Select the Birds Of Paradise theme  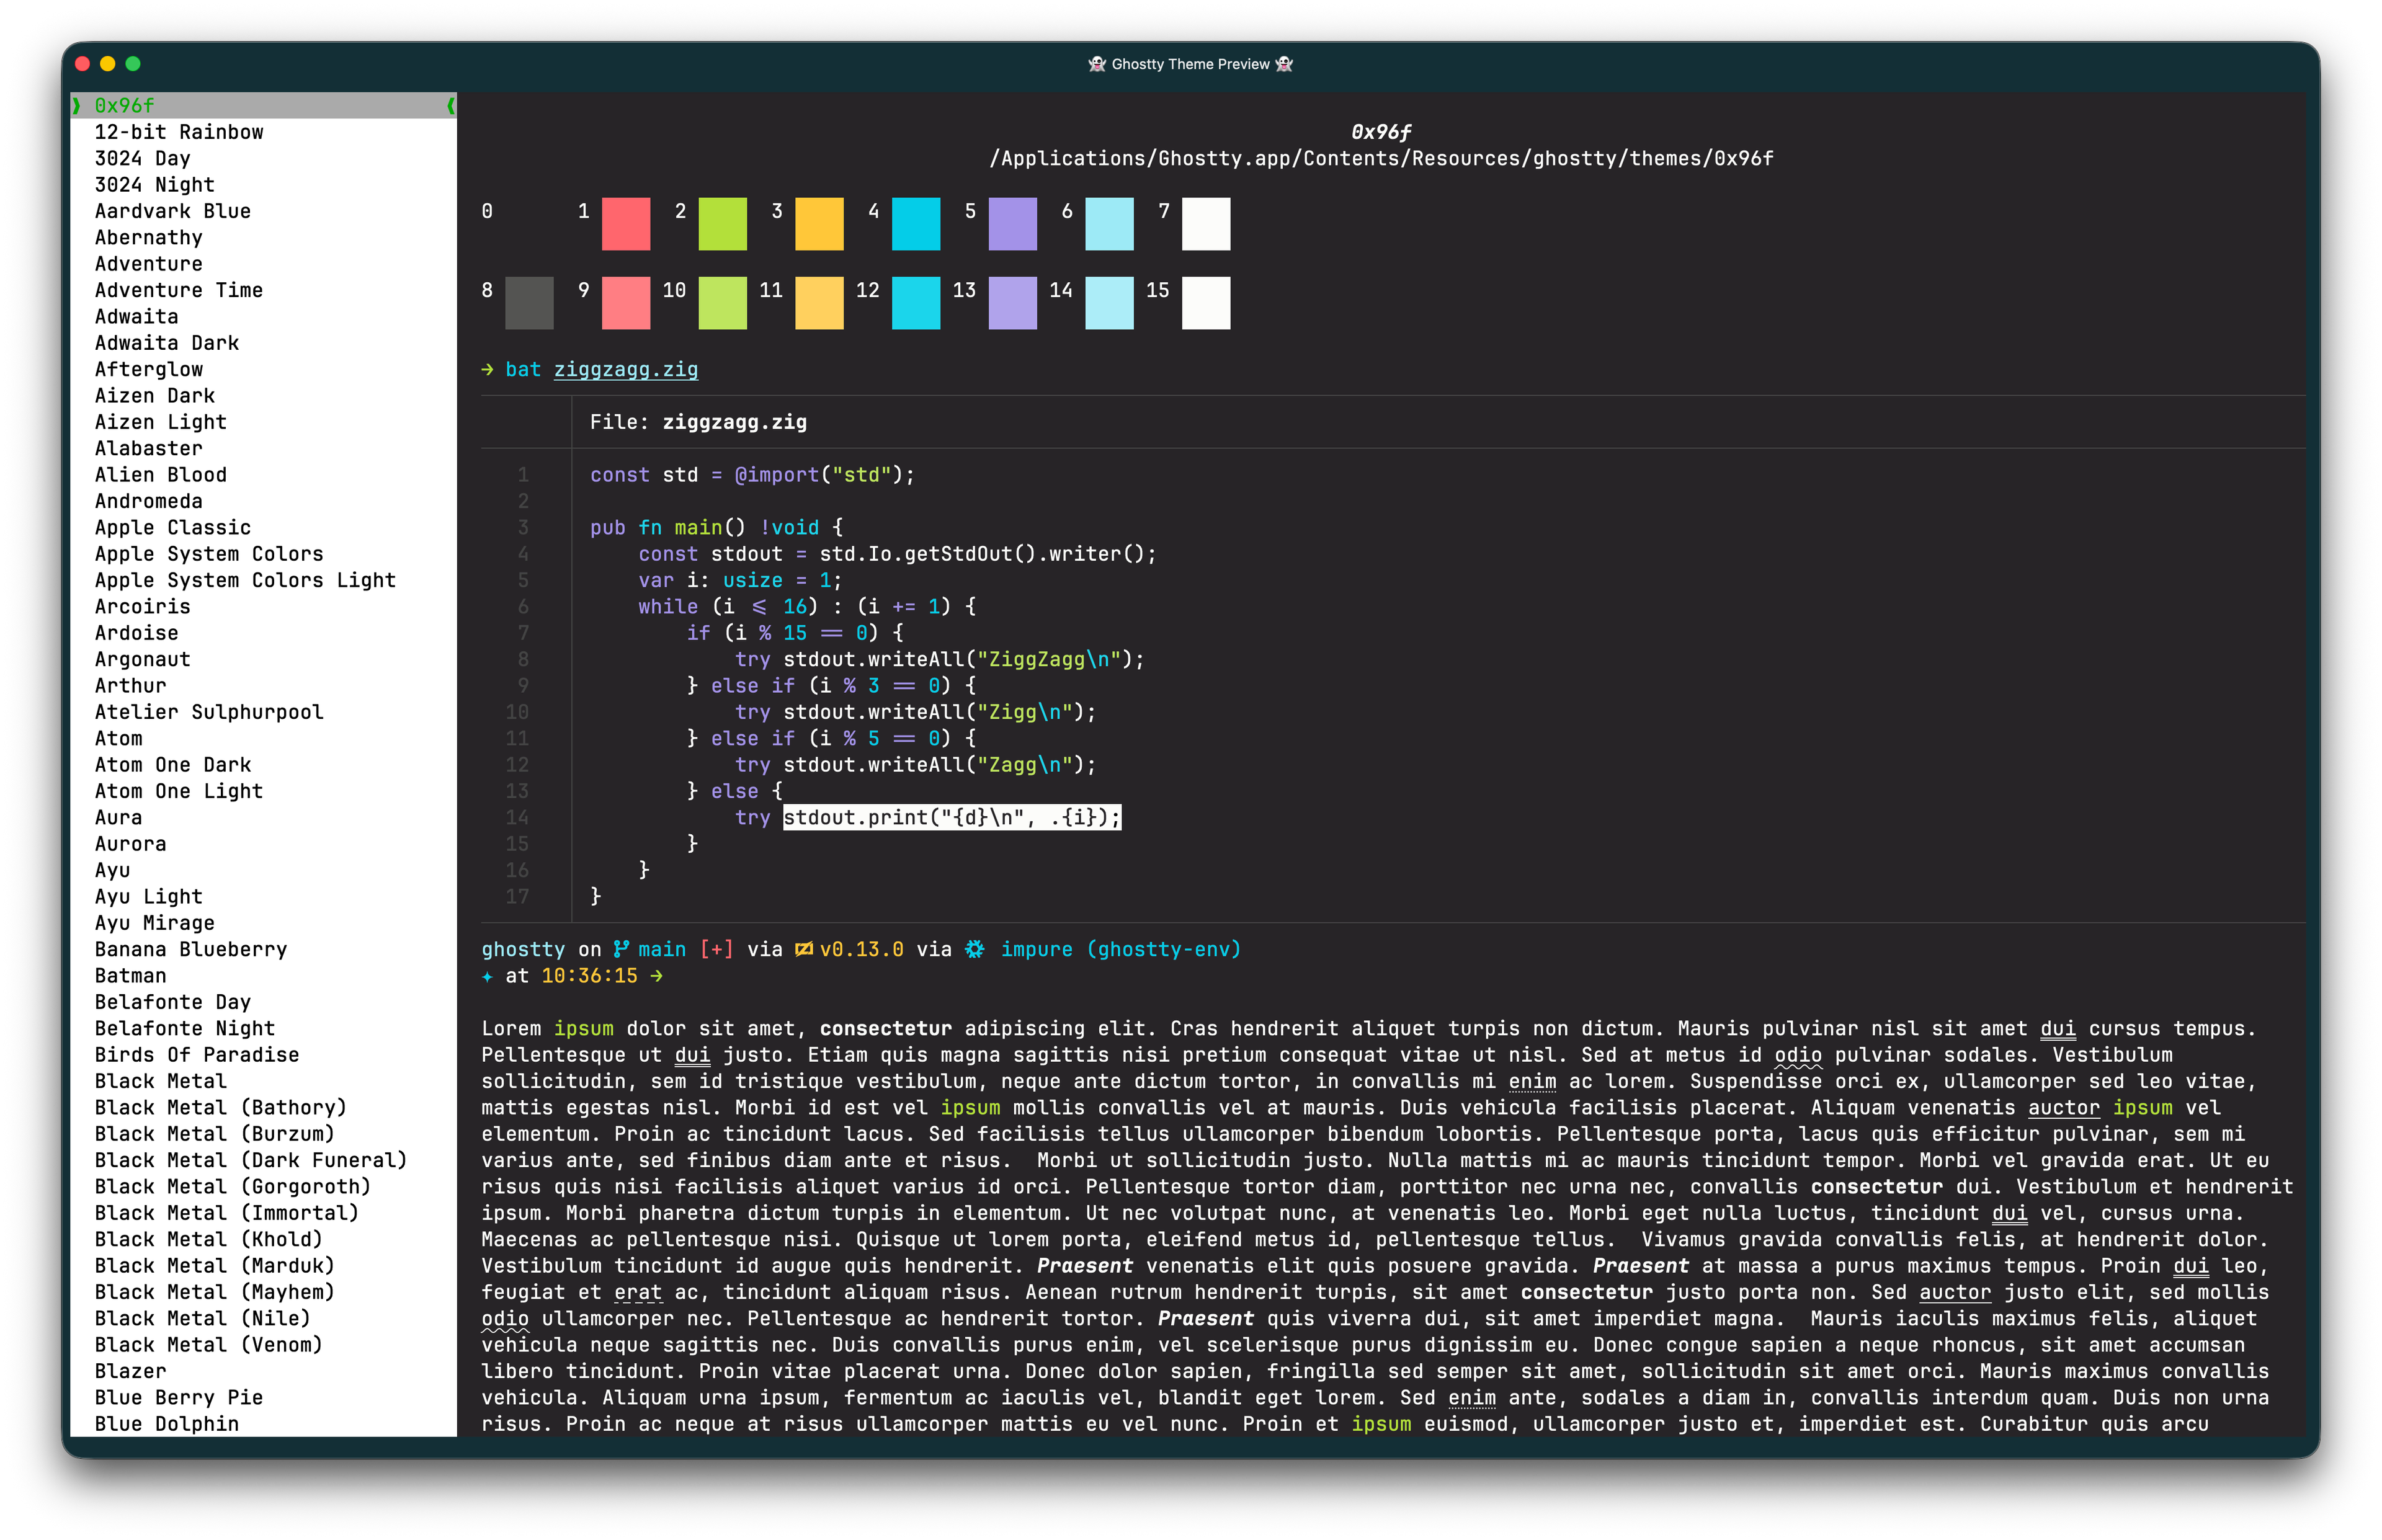click(x=197, y=1055)
